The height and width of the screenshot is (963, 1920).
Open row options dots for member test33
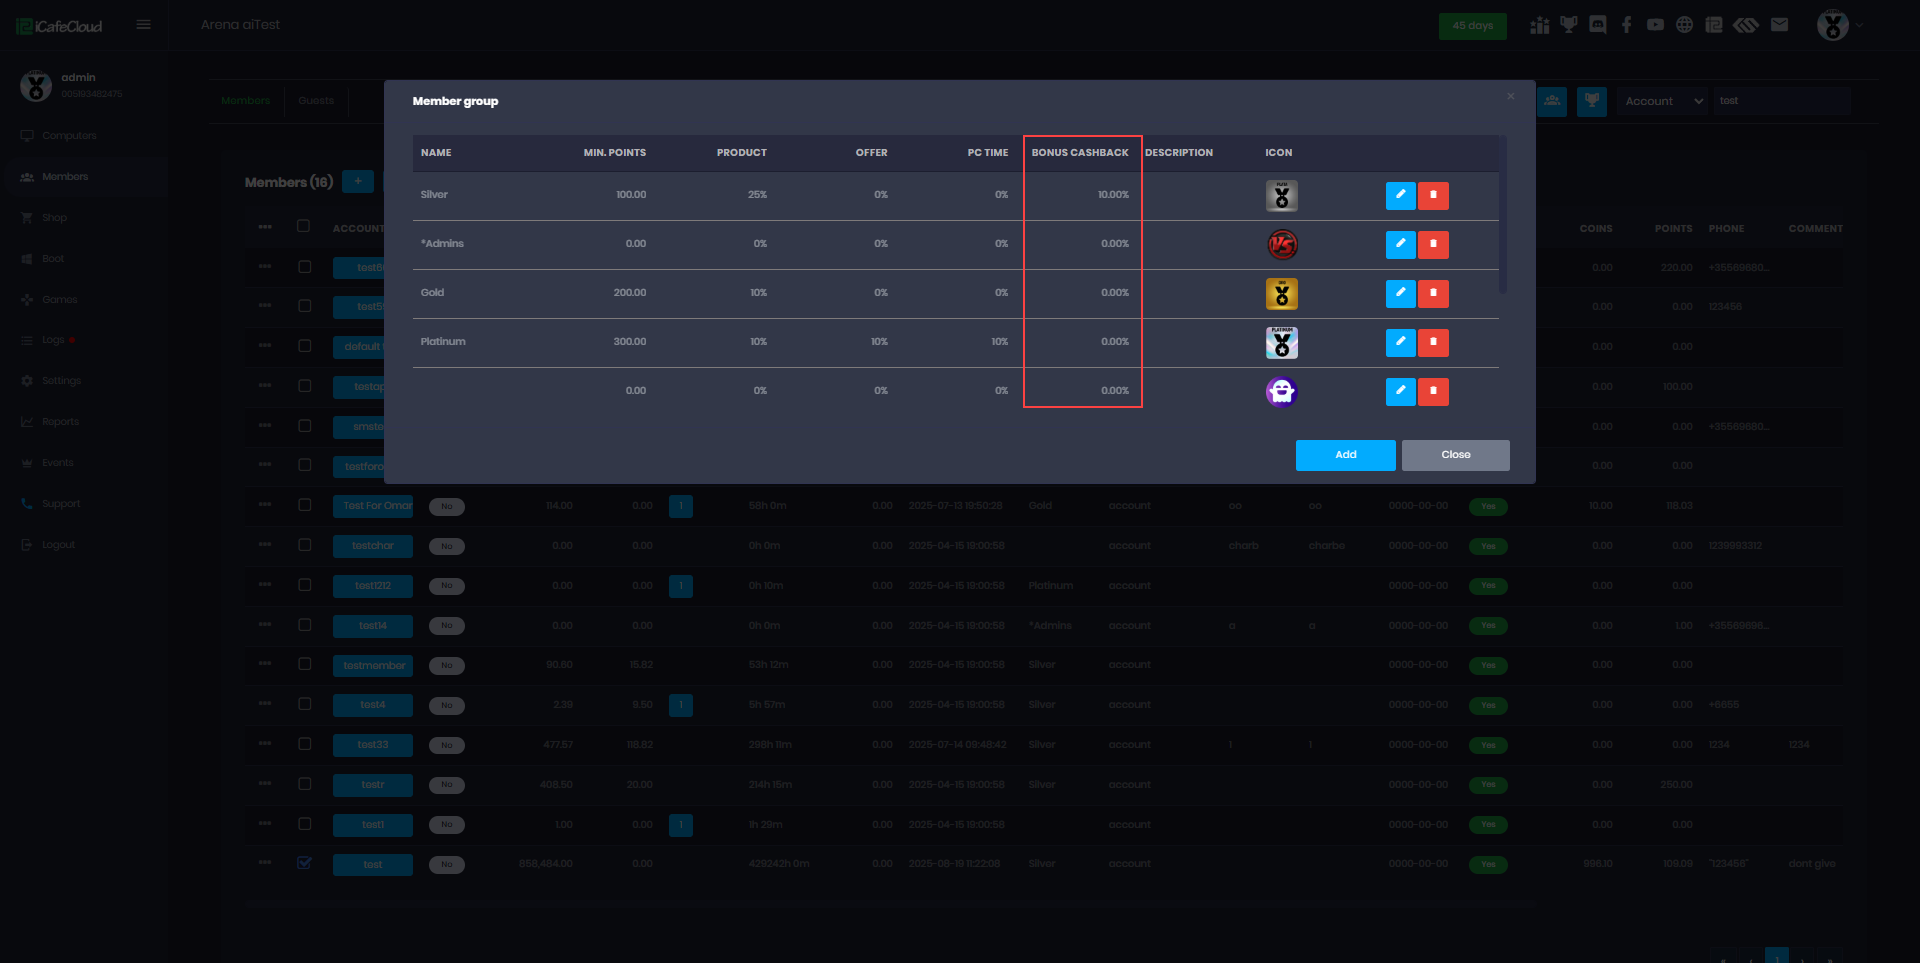[x=265, y=744]
